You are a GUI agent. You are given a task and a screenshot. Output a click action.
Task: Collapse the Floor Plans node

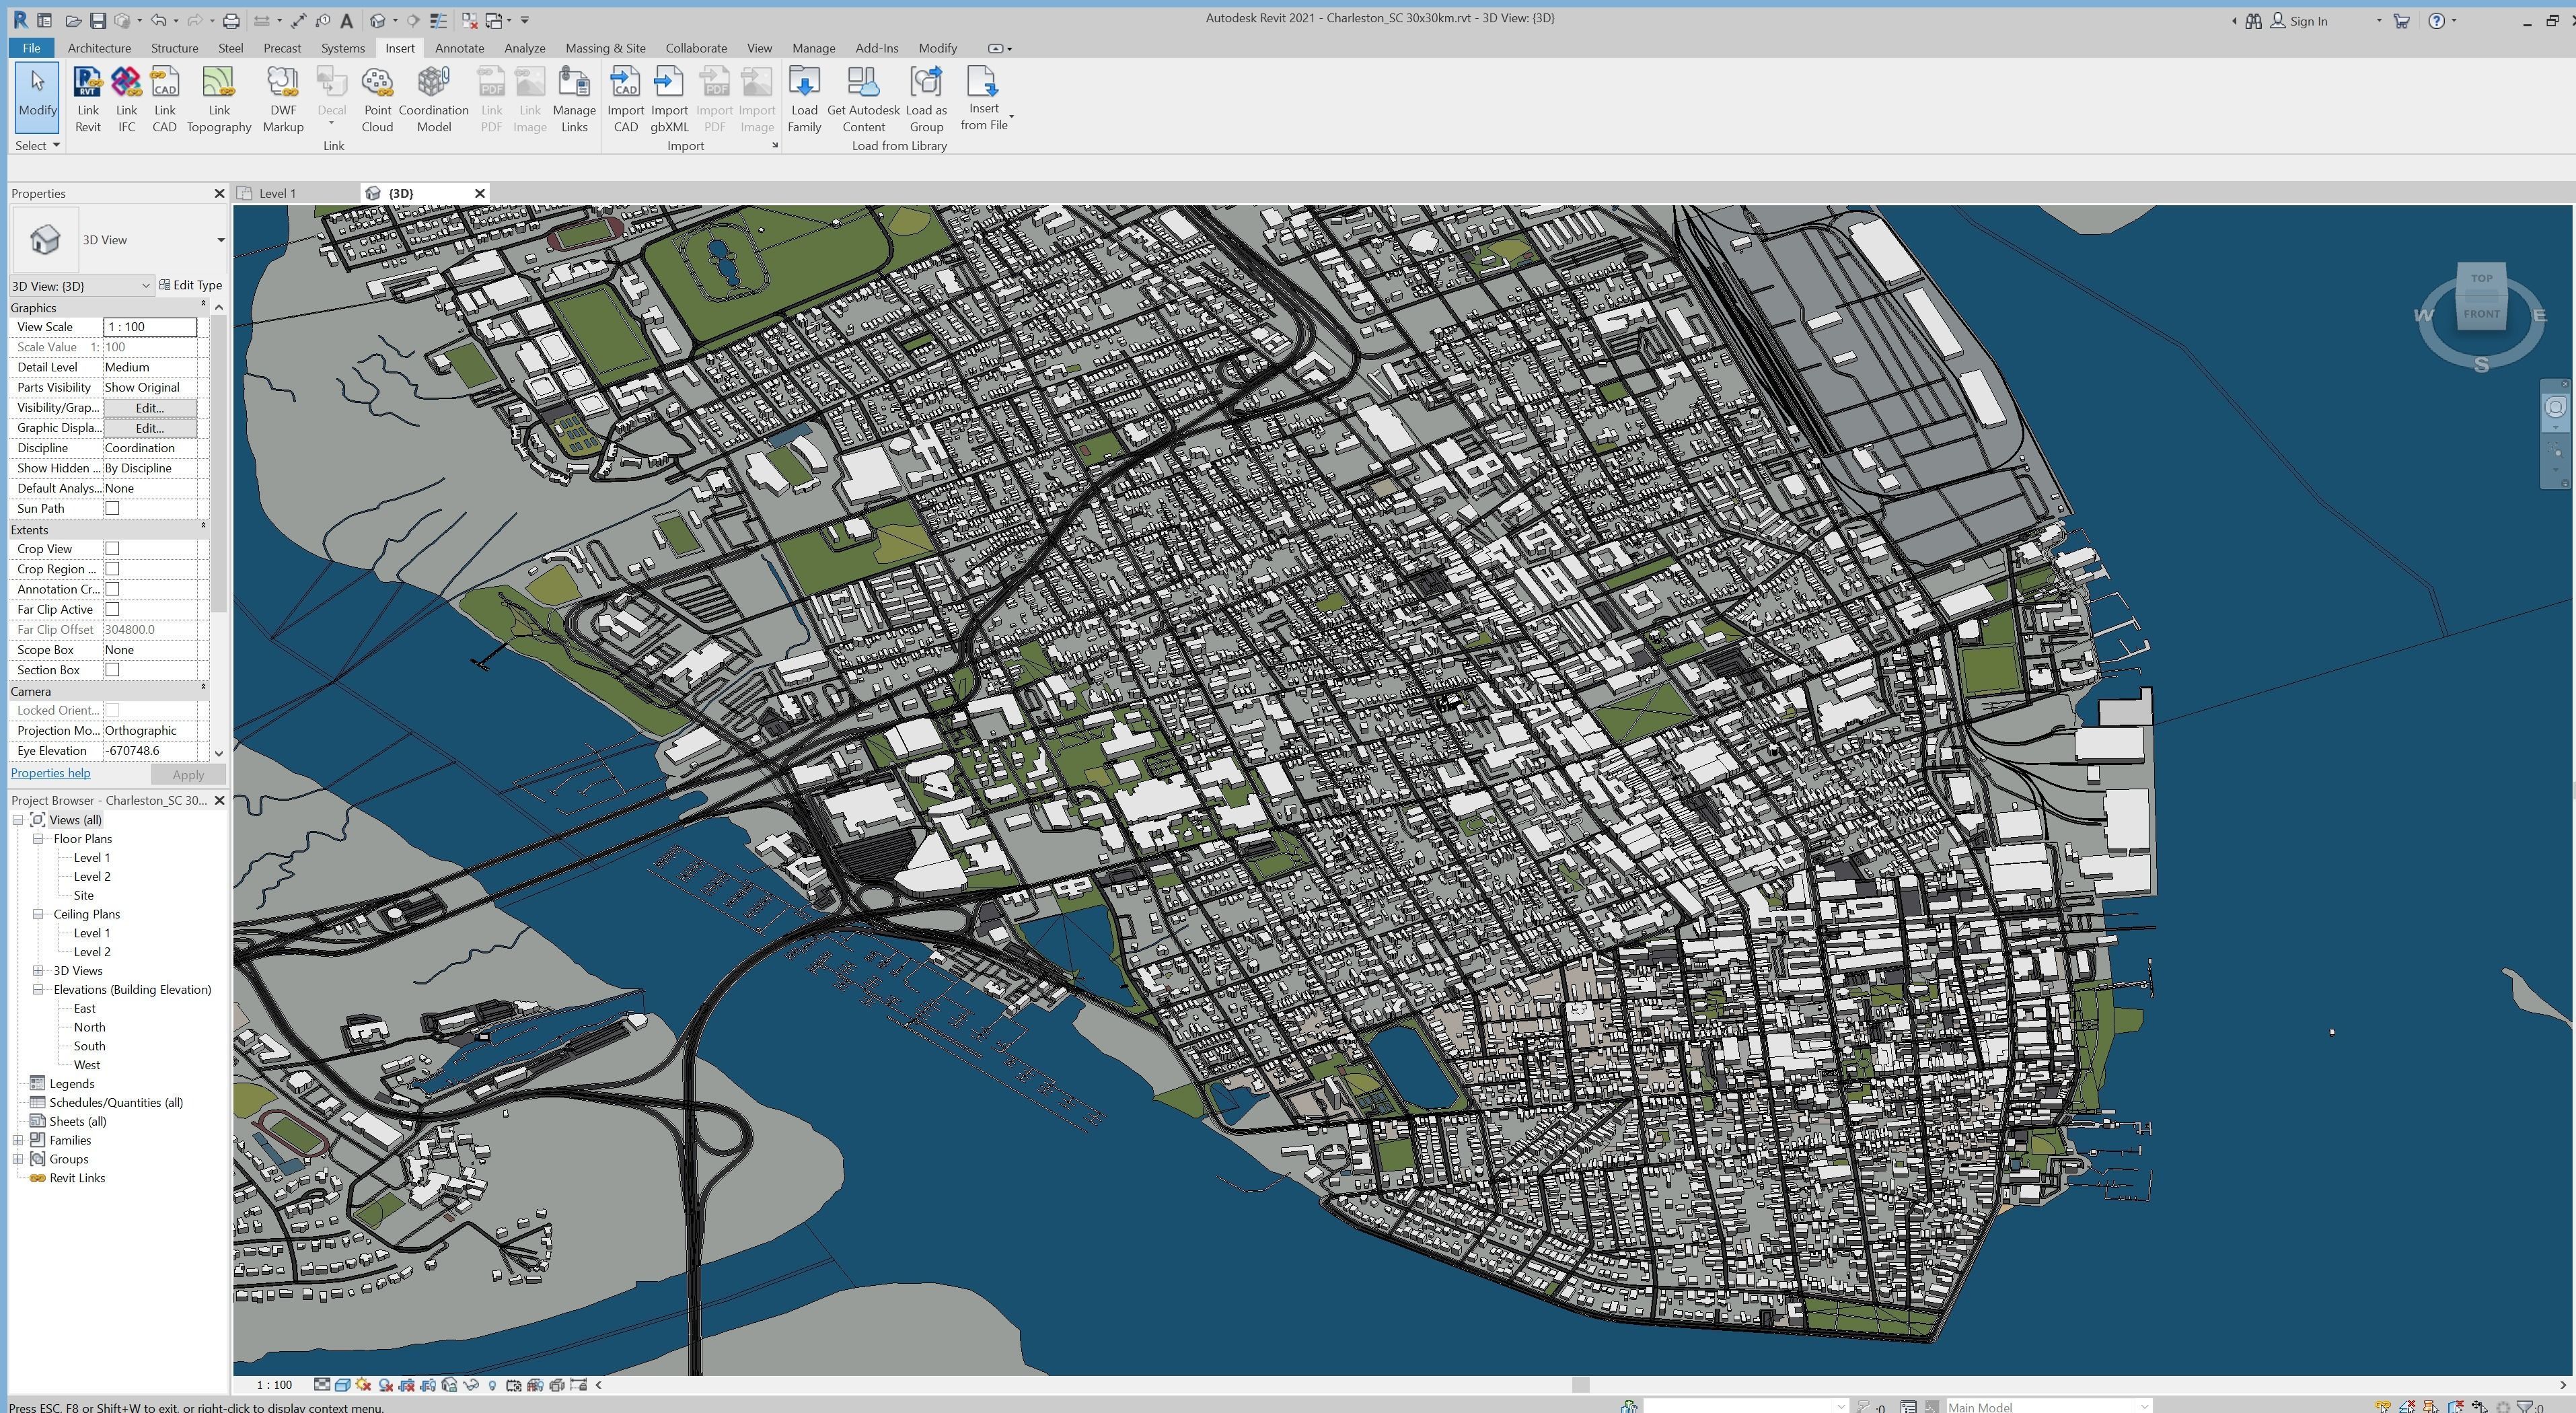coord(38,839)
